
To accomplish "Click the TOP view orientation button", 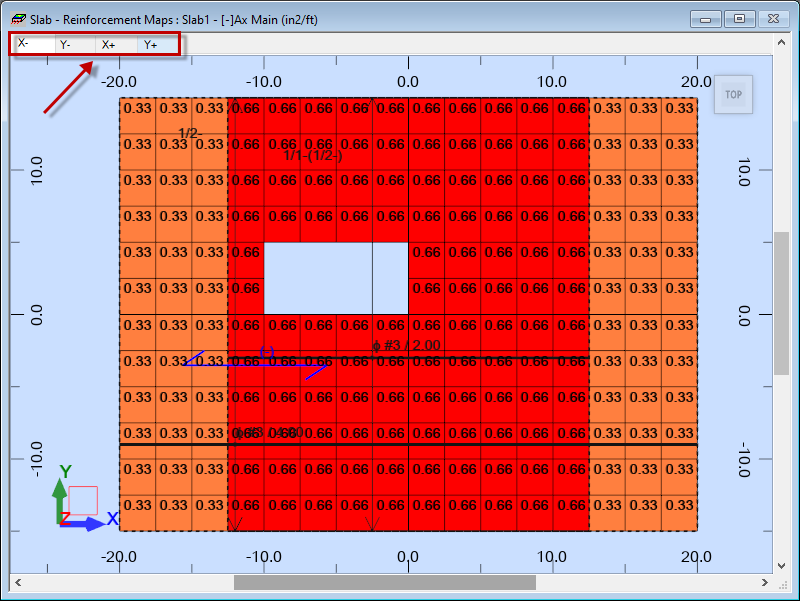I will (x=733, y=94).
